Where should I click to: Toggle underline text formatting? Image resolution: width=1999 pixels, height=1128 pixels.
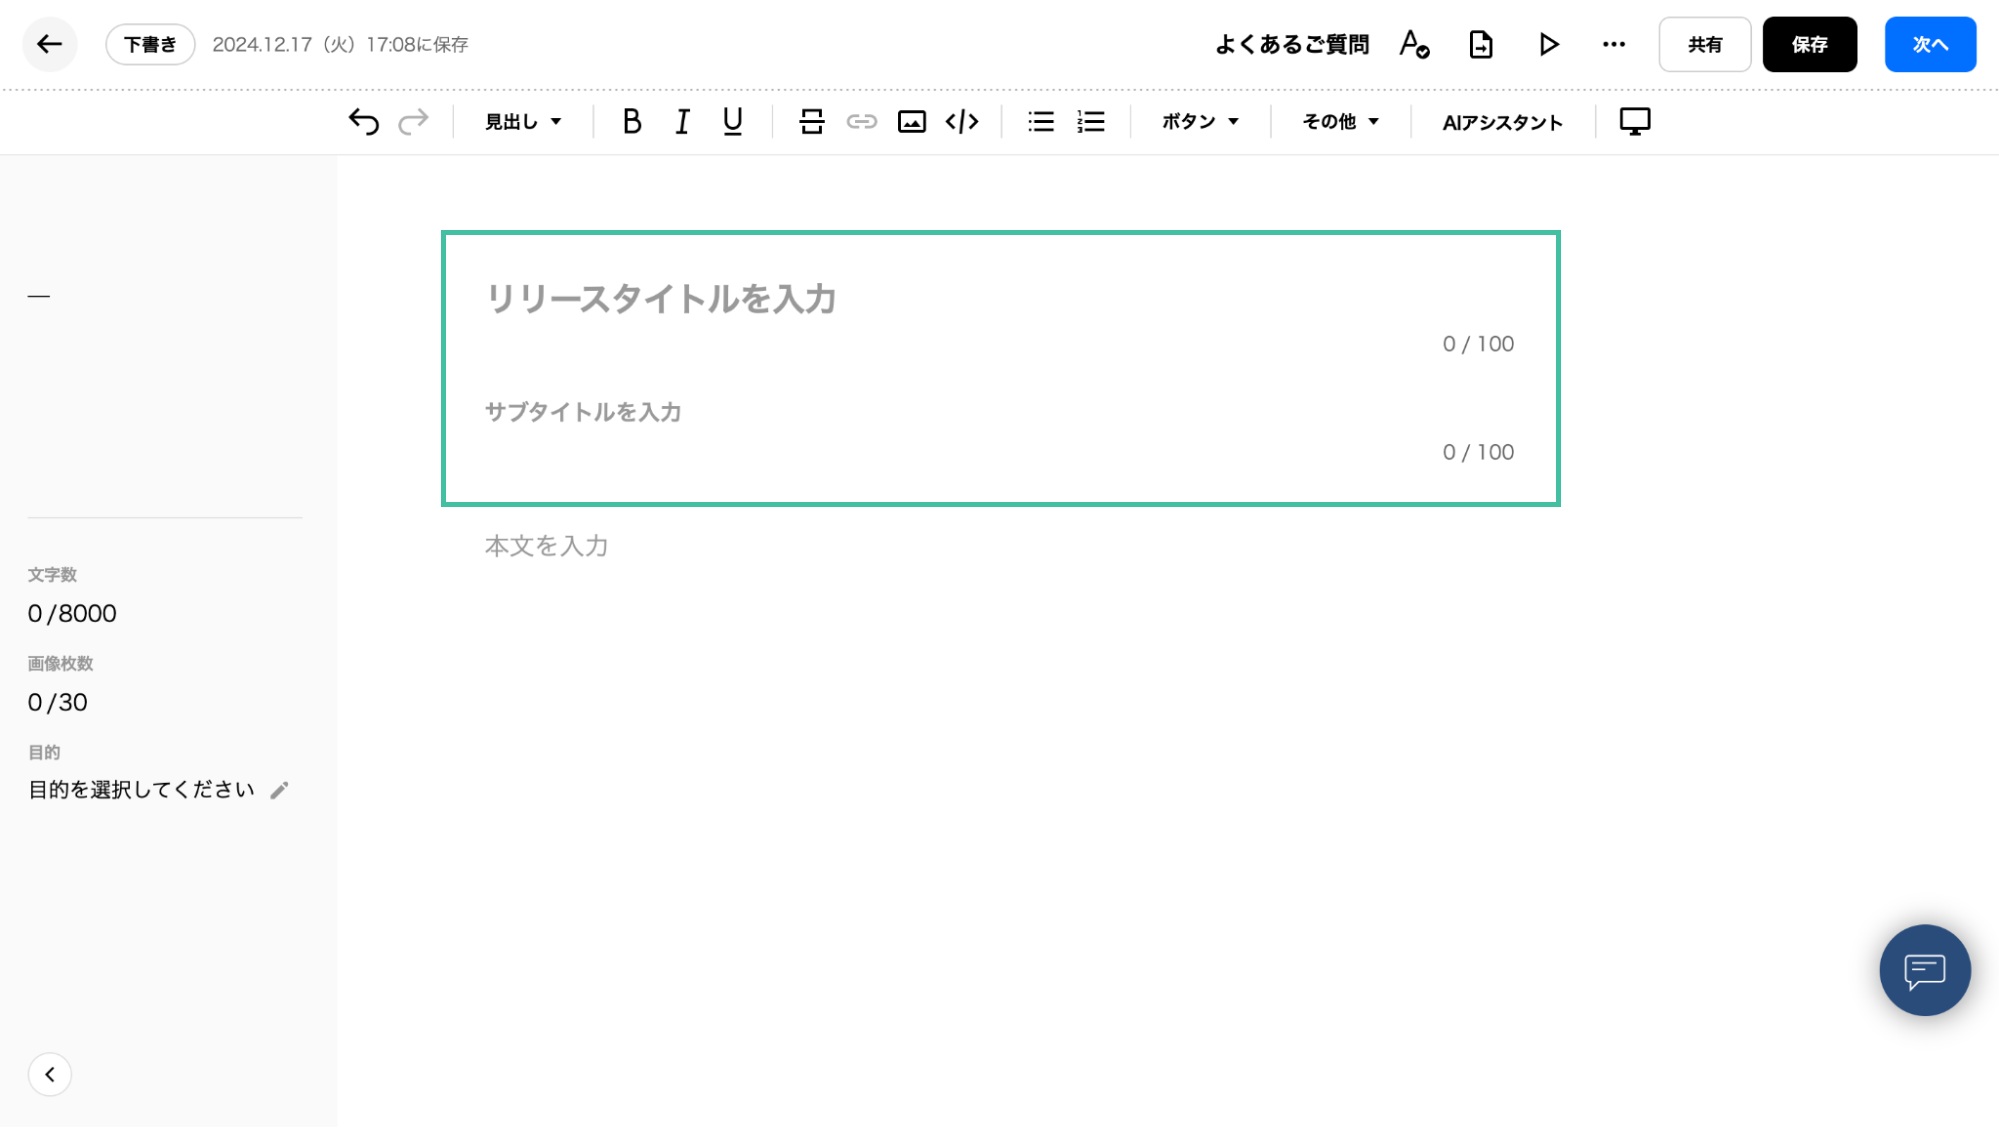point(732,122)
